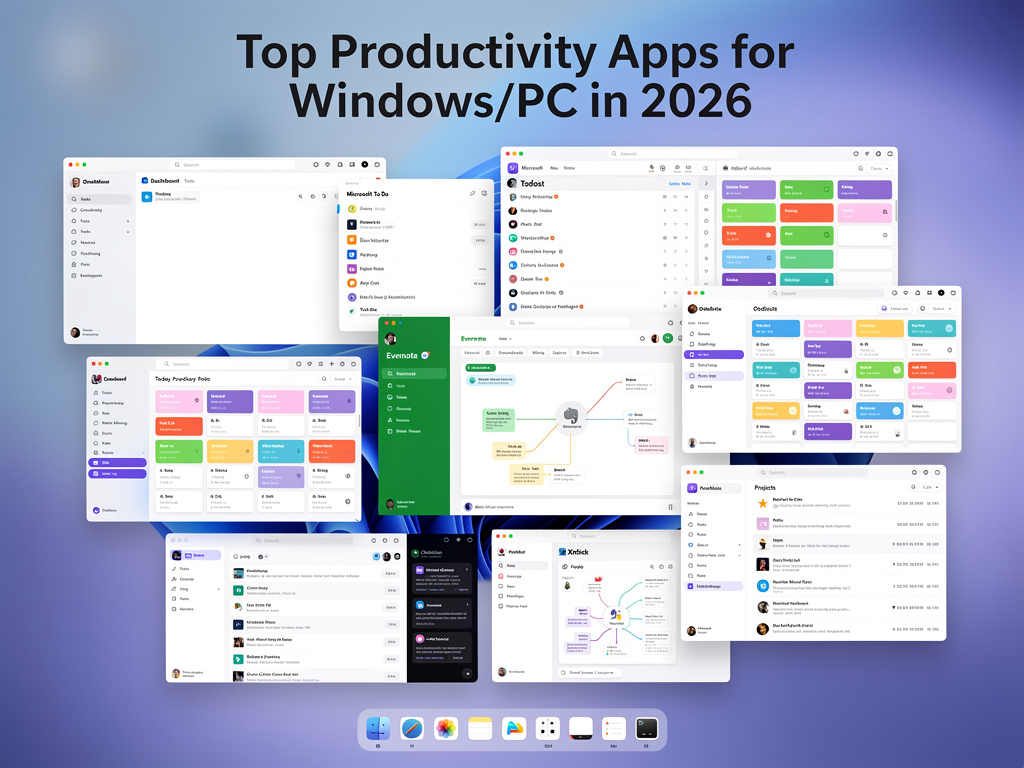
Task: Open the dropdown beside the green Evernote title
Action: point(505,339)
